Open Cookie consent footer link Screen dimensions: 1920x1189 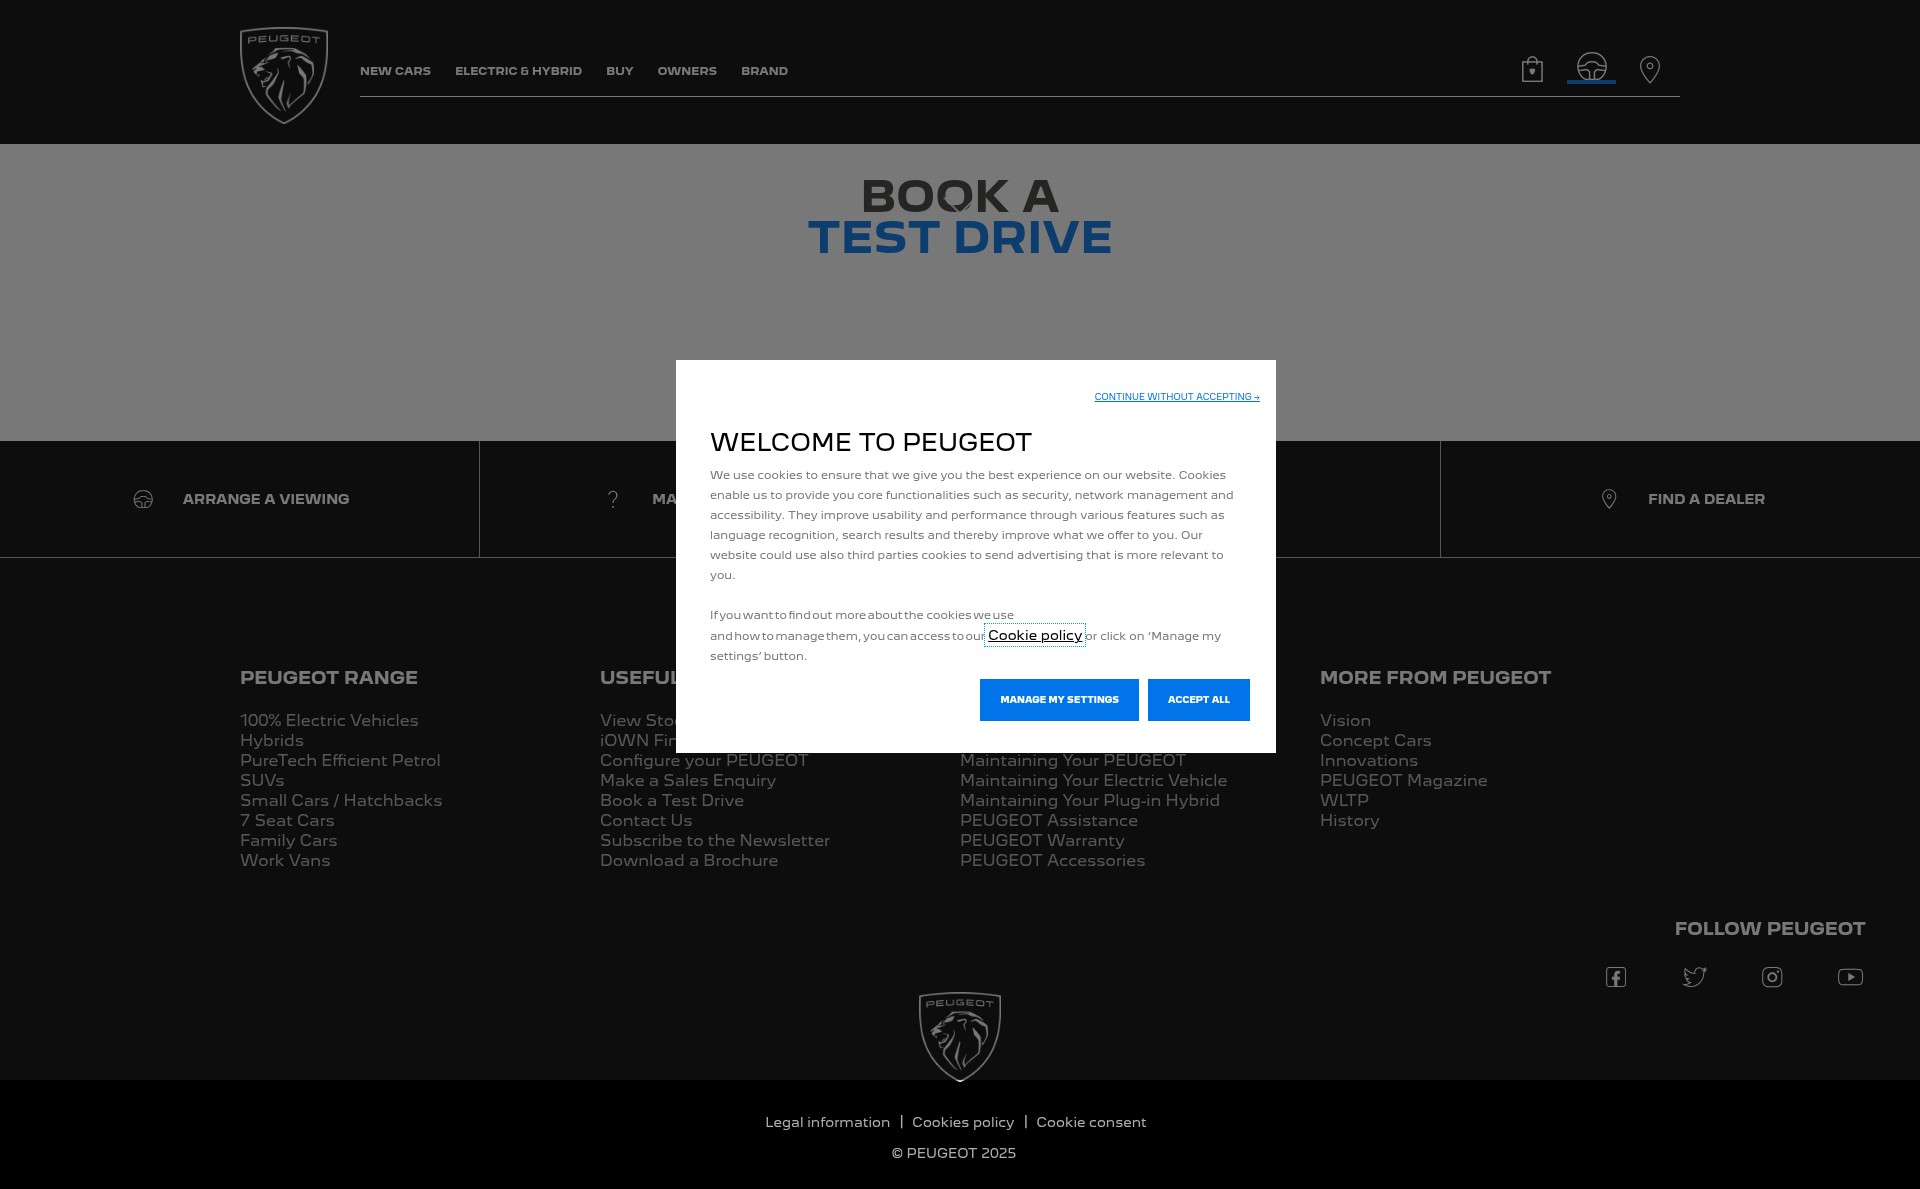tap(1091, 1122)
